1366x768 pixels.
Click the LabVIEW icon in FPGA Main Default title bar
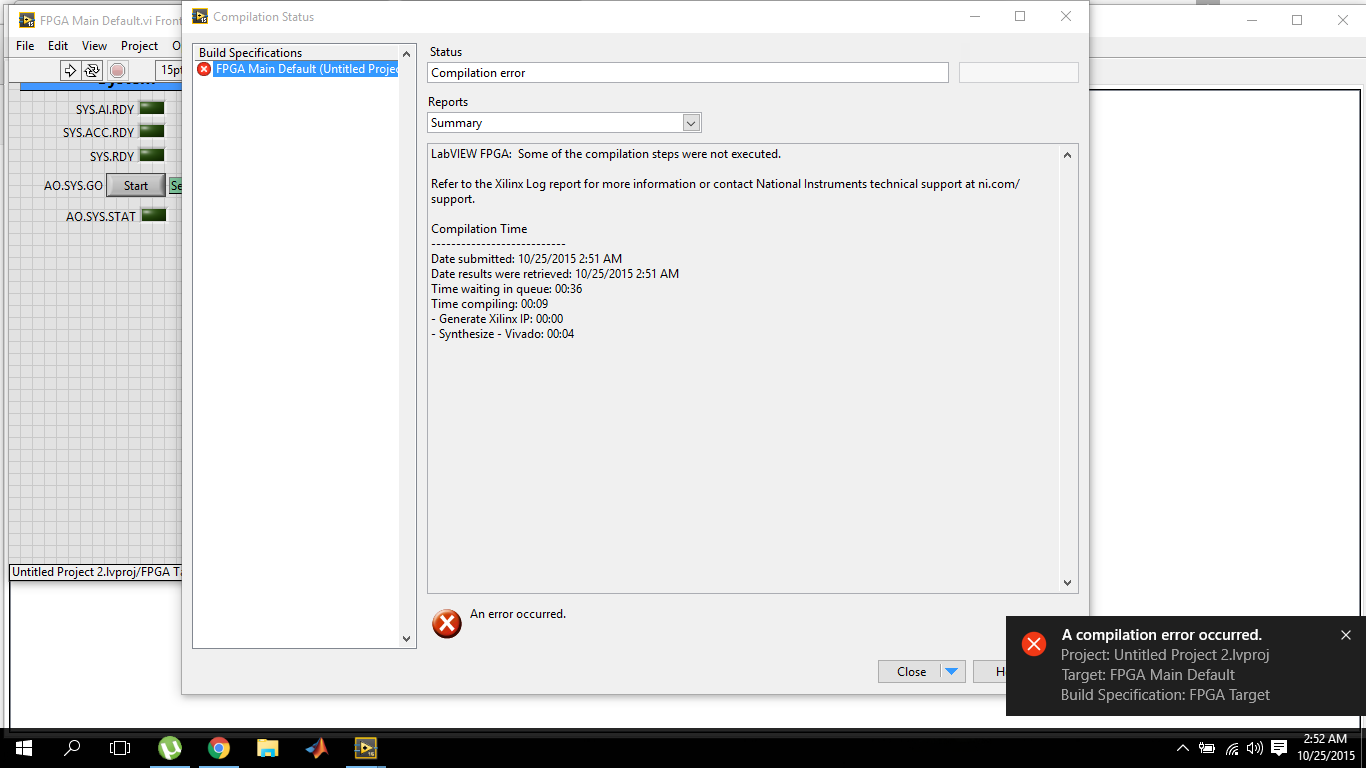pyautogui.click(x=27, y=20)
